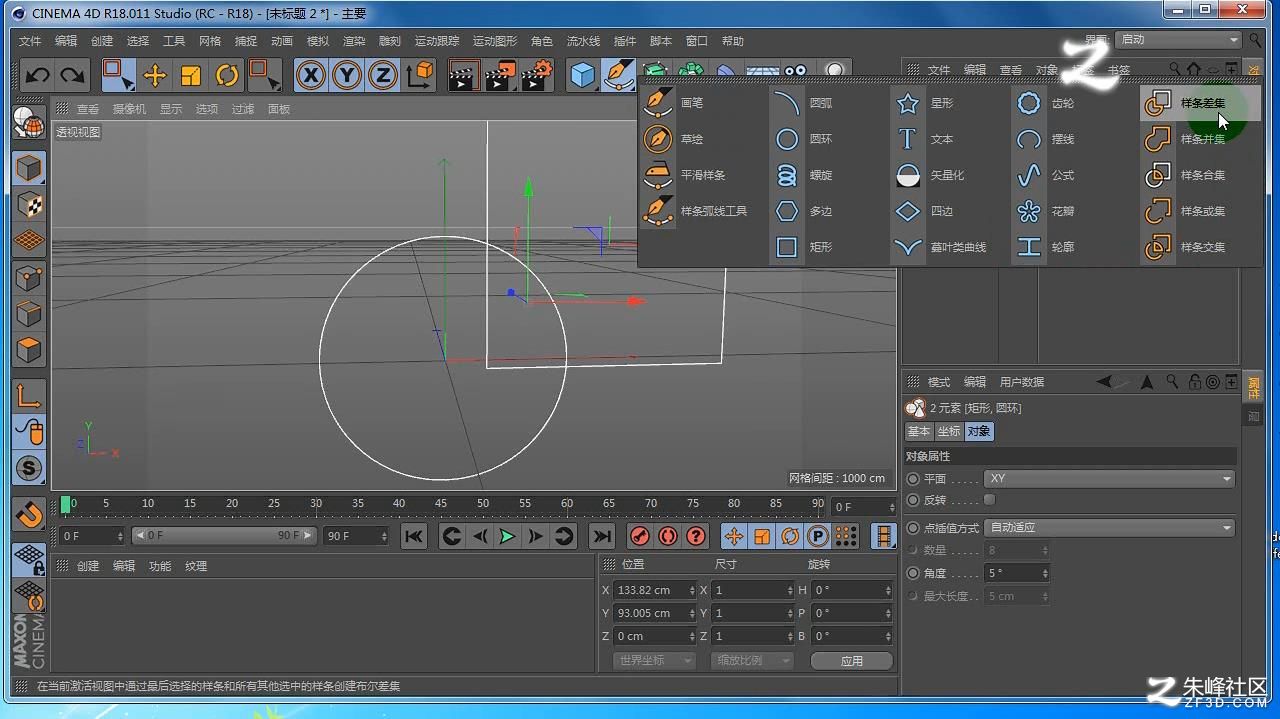This screenshot has width=1280, height=719.
Task: Click the 平面 animation radio dot
Action: coord(913,479)
